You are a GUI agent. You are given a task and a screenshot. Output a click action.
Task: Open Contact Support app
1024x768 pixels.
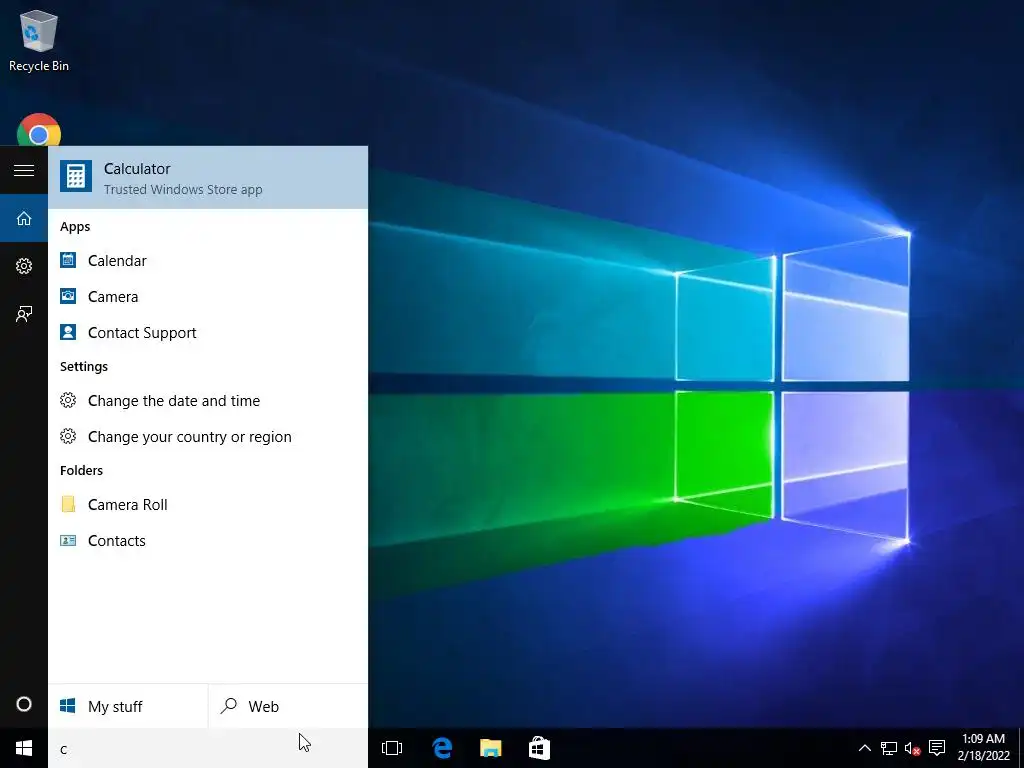[x=208, y=332]
